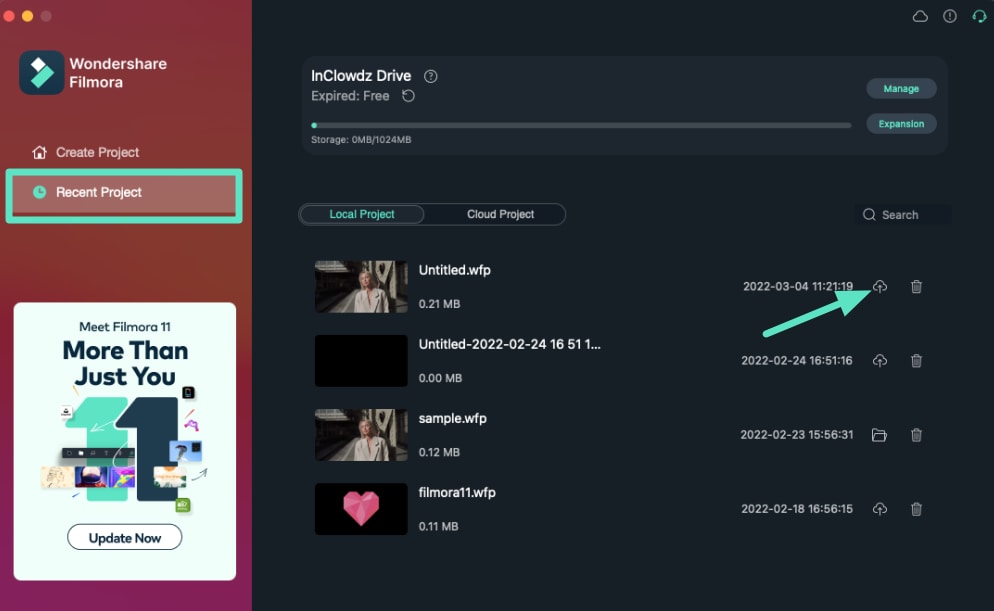
Task: Click the InClowdz Drive title
Action: point(361,76)
